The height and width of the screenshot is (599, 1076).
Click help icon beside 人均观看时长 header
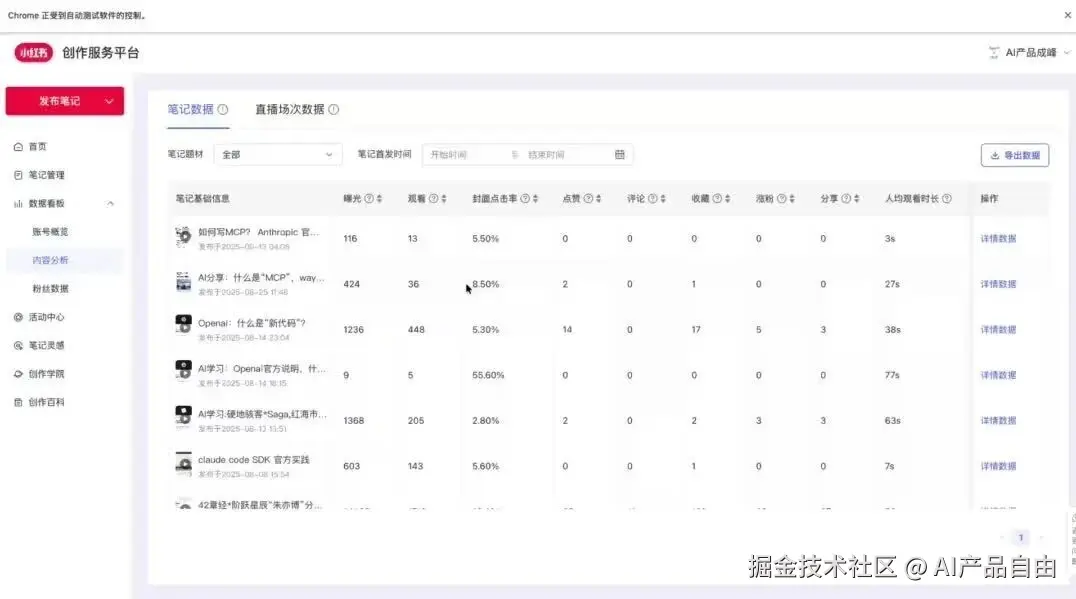[x=946, y=199]
